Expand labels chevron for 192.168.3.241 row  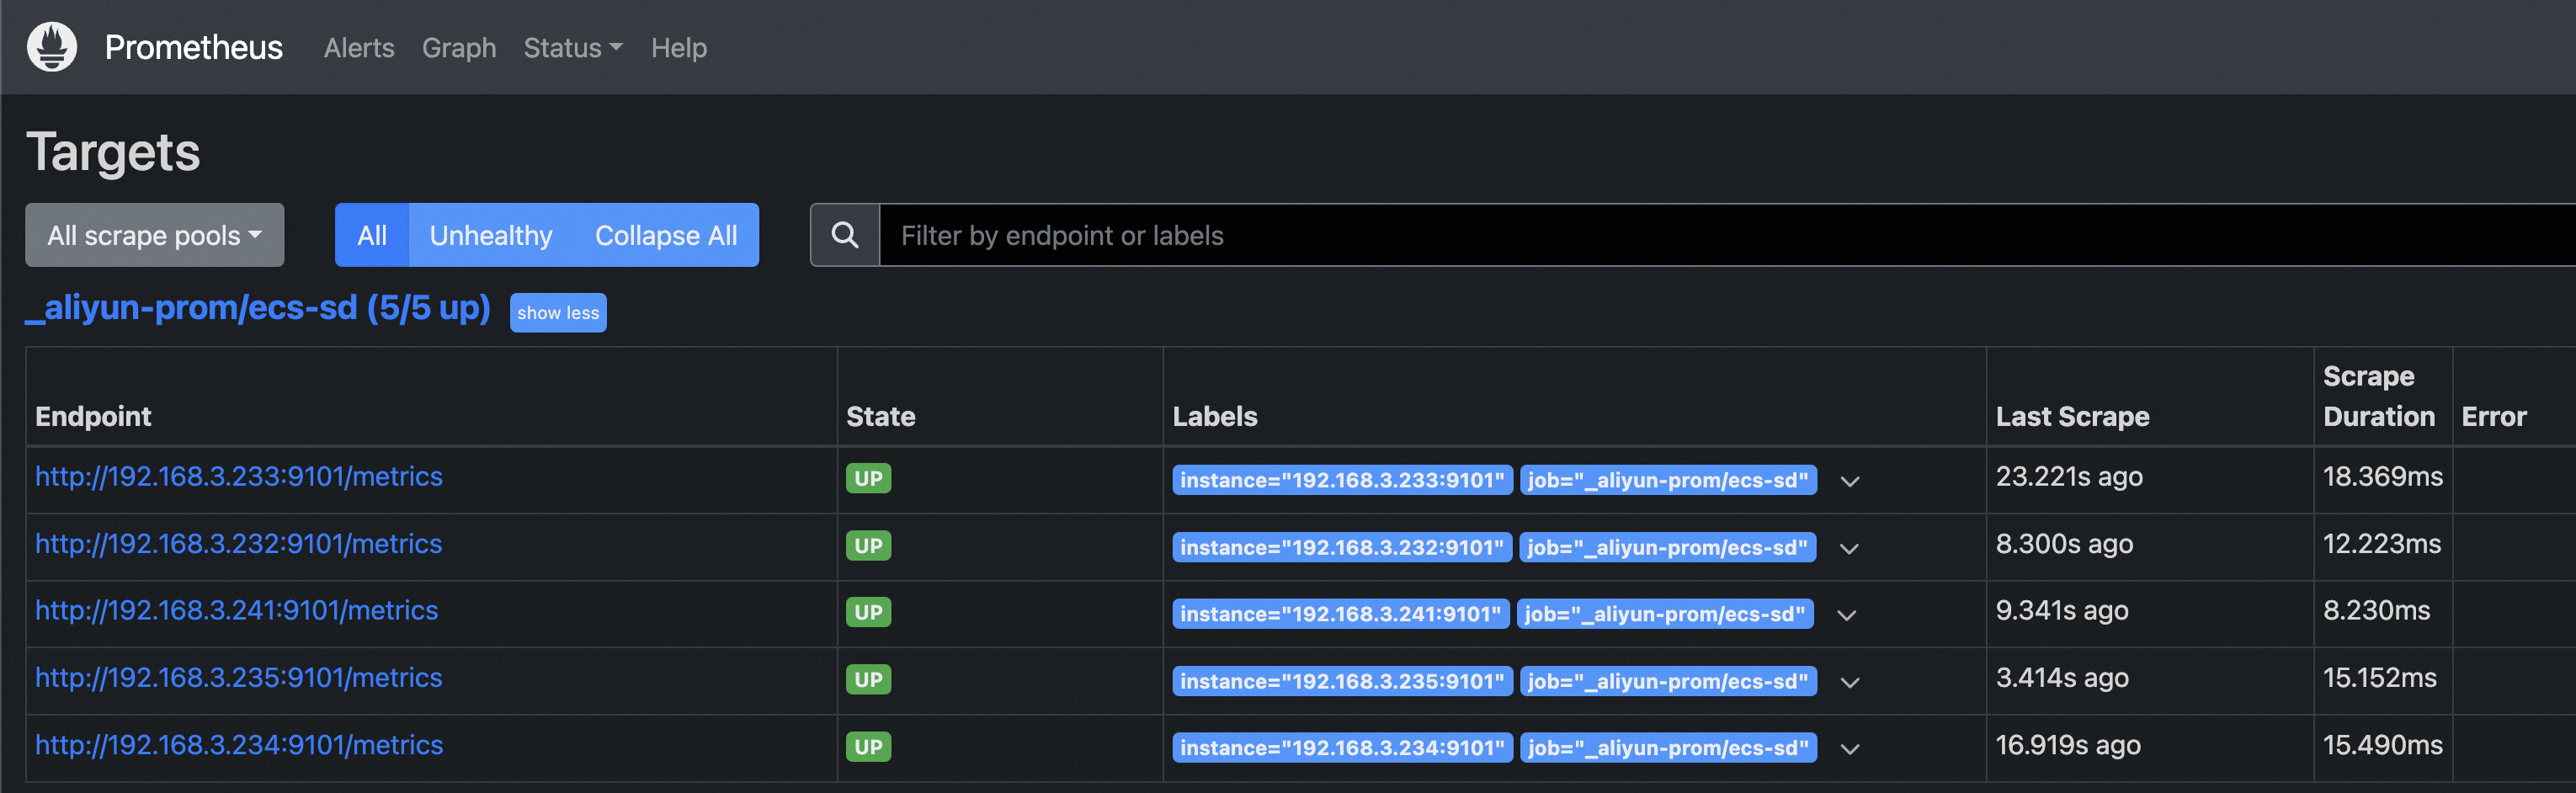pyautogui.click(x=1847, y=615)
